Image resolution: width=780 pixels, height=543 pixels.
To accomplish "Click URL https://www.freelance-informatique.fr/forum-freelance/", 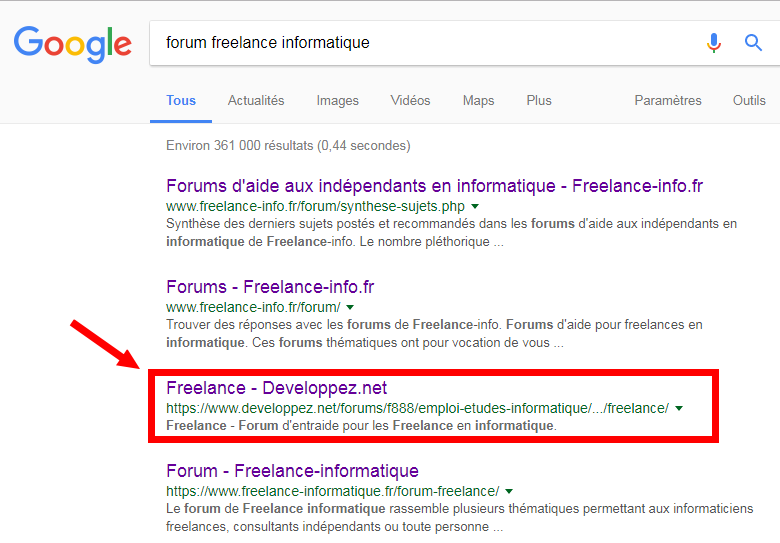I will point(332,491).
